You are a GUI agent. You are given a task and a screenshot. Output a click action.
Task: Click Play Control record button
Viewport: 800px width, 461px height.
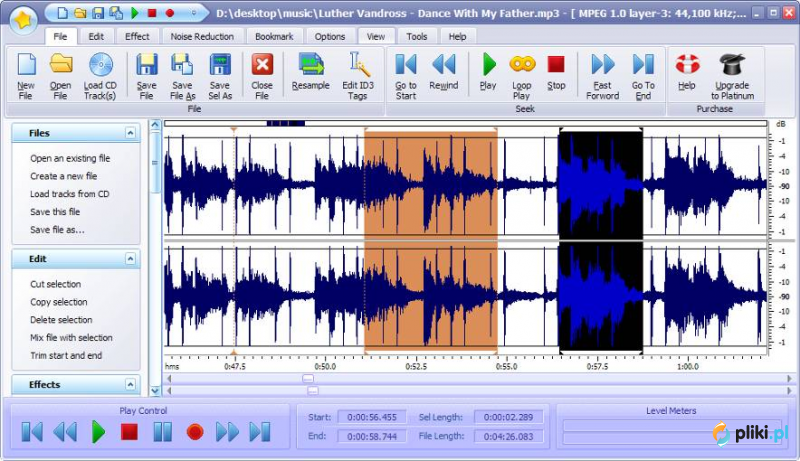[x=195, y=432]
